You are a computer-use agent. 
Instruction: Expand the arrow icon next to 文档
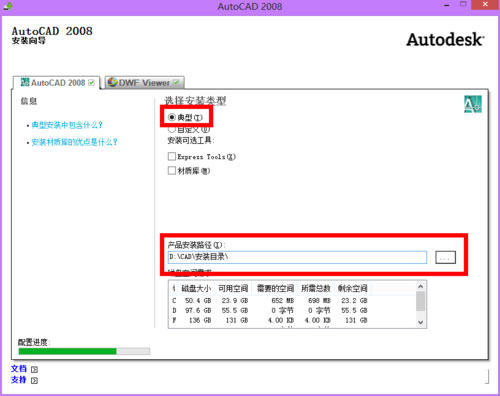click(34, 369)
